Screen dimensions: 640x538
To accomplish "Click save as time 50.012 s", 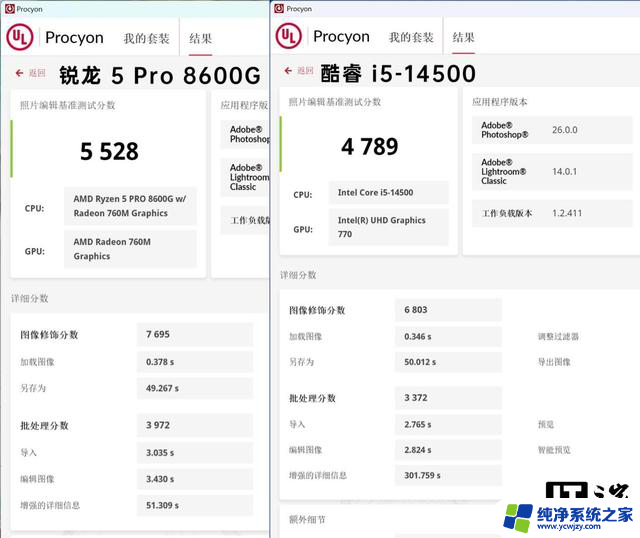I will pos(448,362).
